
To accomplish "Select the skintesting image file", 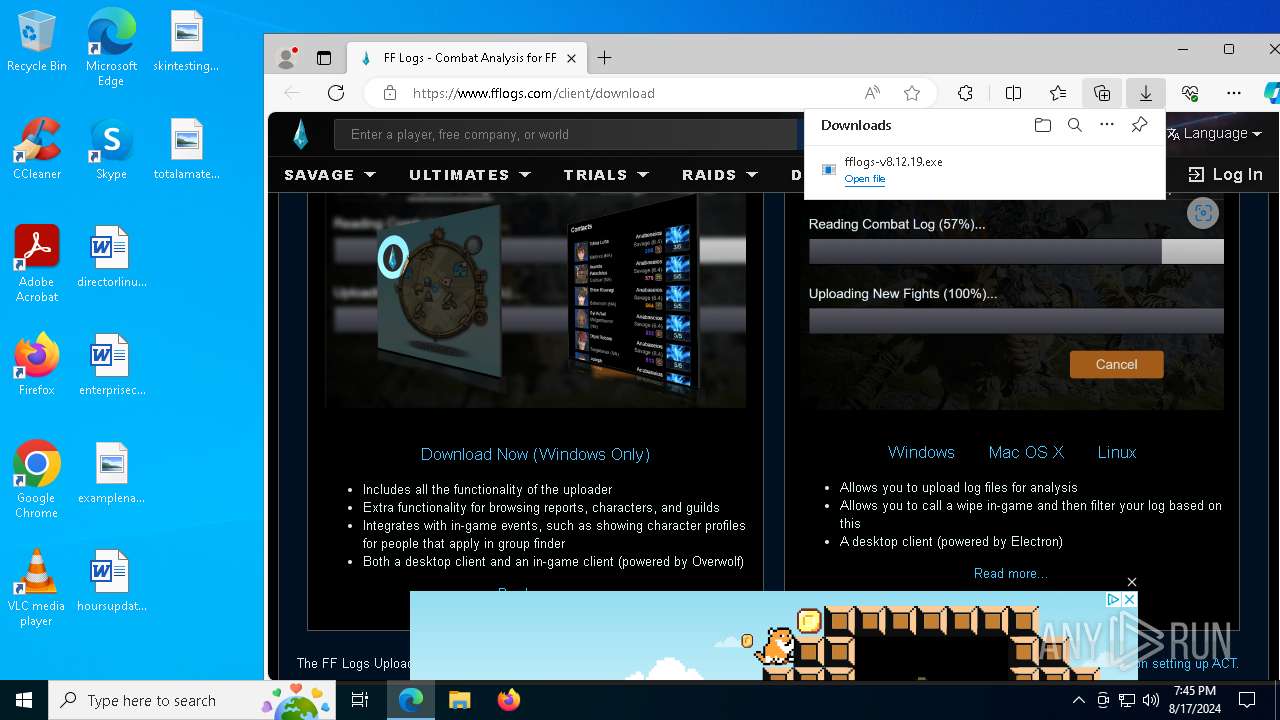I will 186,42.
